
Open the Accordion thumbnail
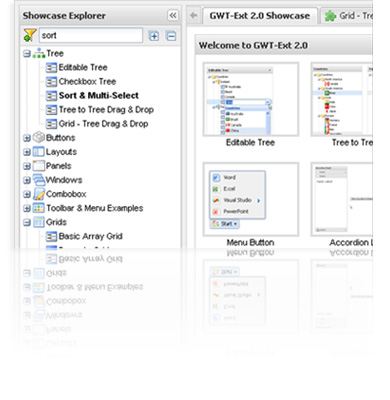(x=342, y=199)
